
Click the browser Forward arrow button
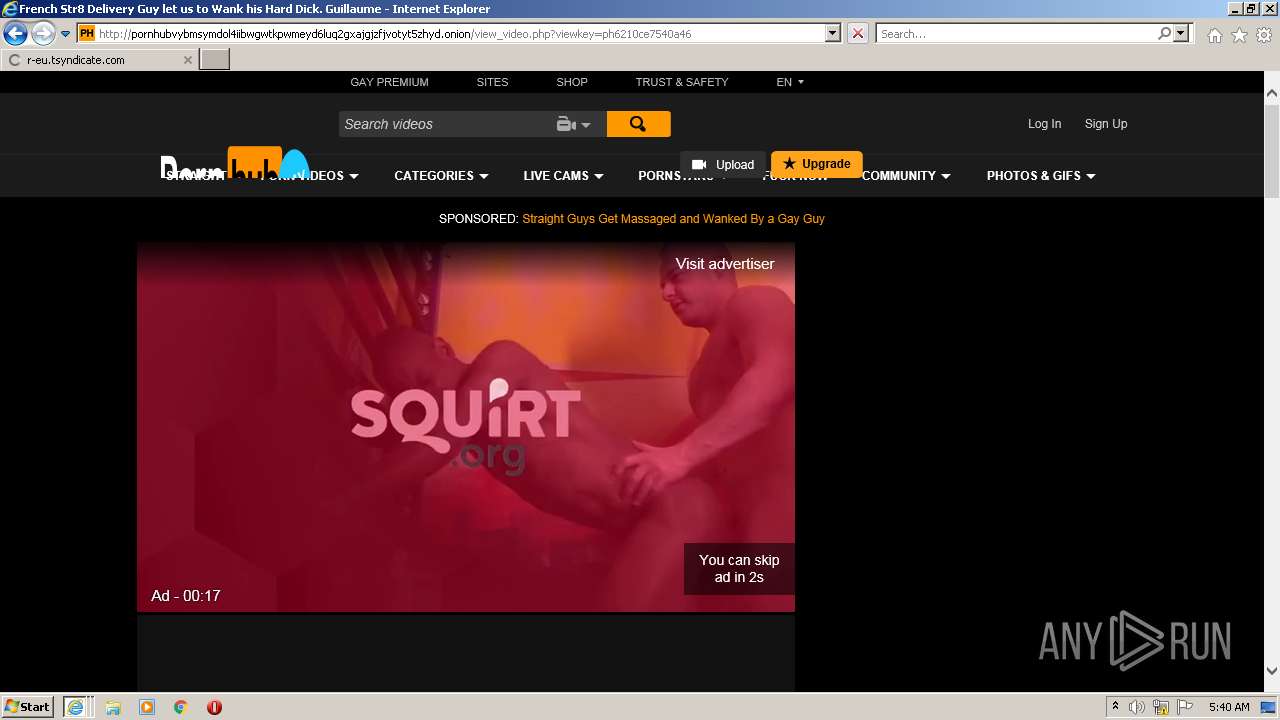(x=43, y=34)
